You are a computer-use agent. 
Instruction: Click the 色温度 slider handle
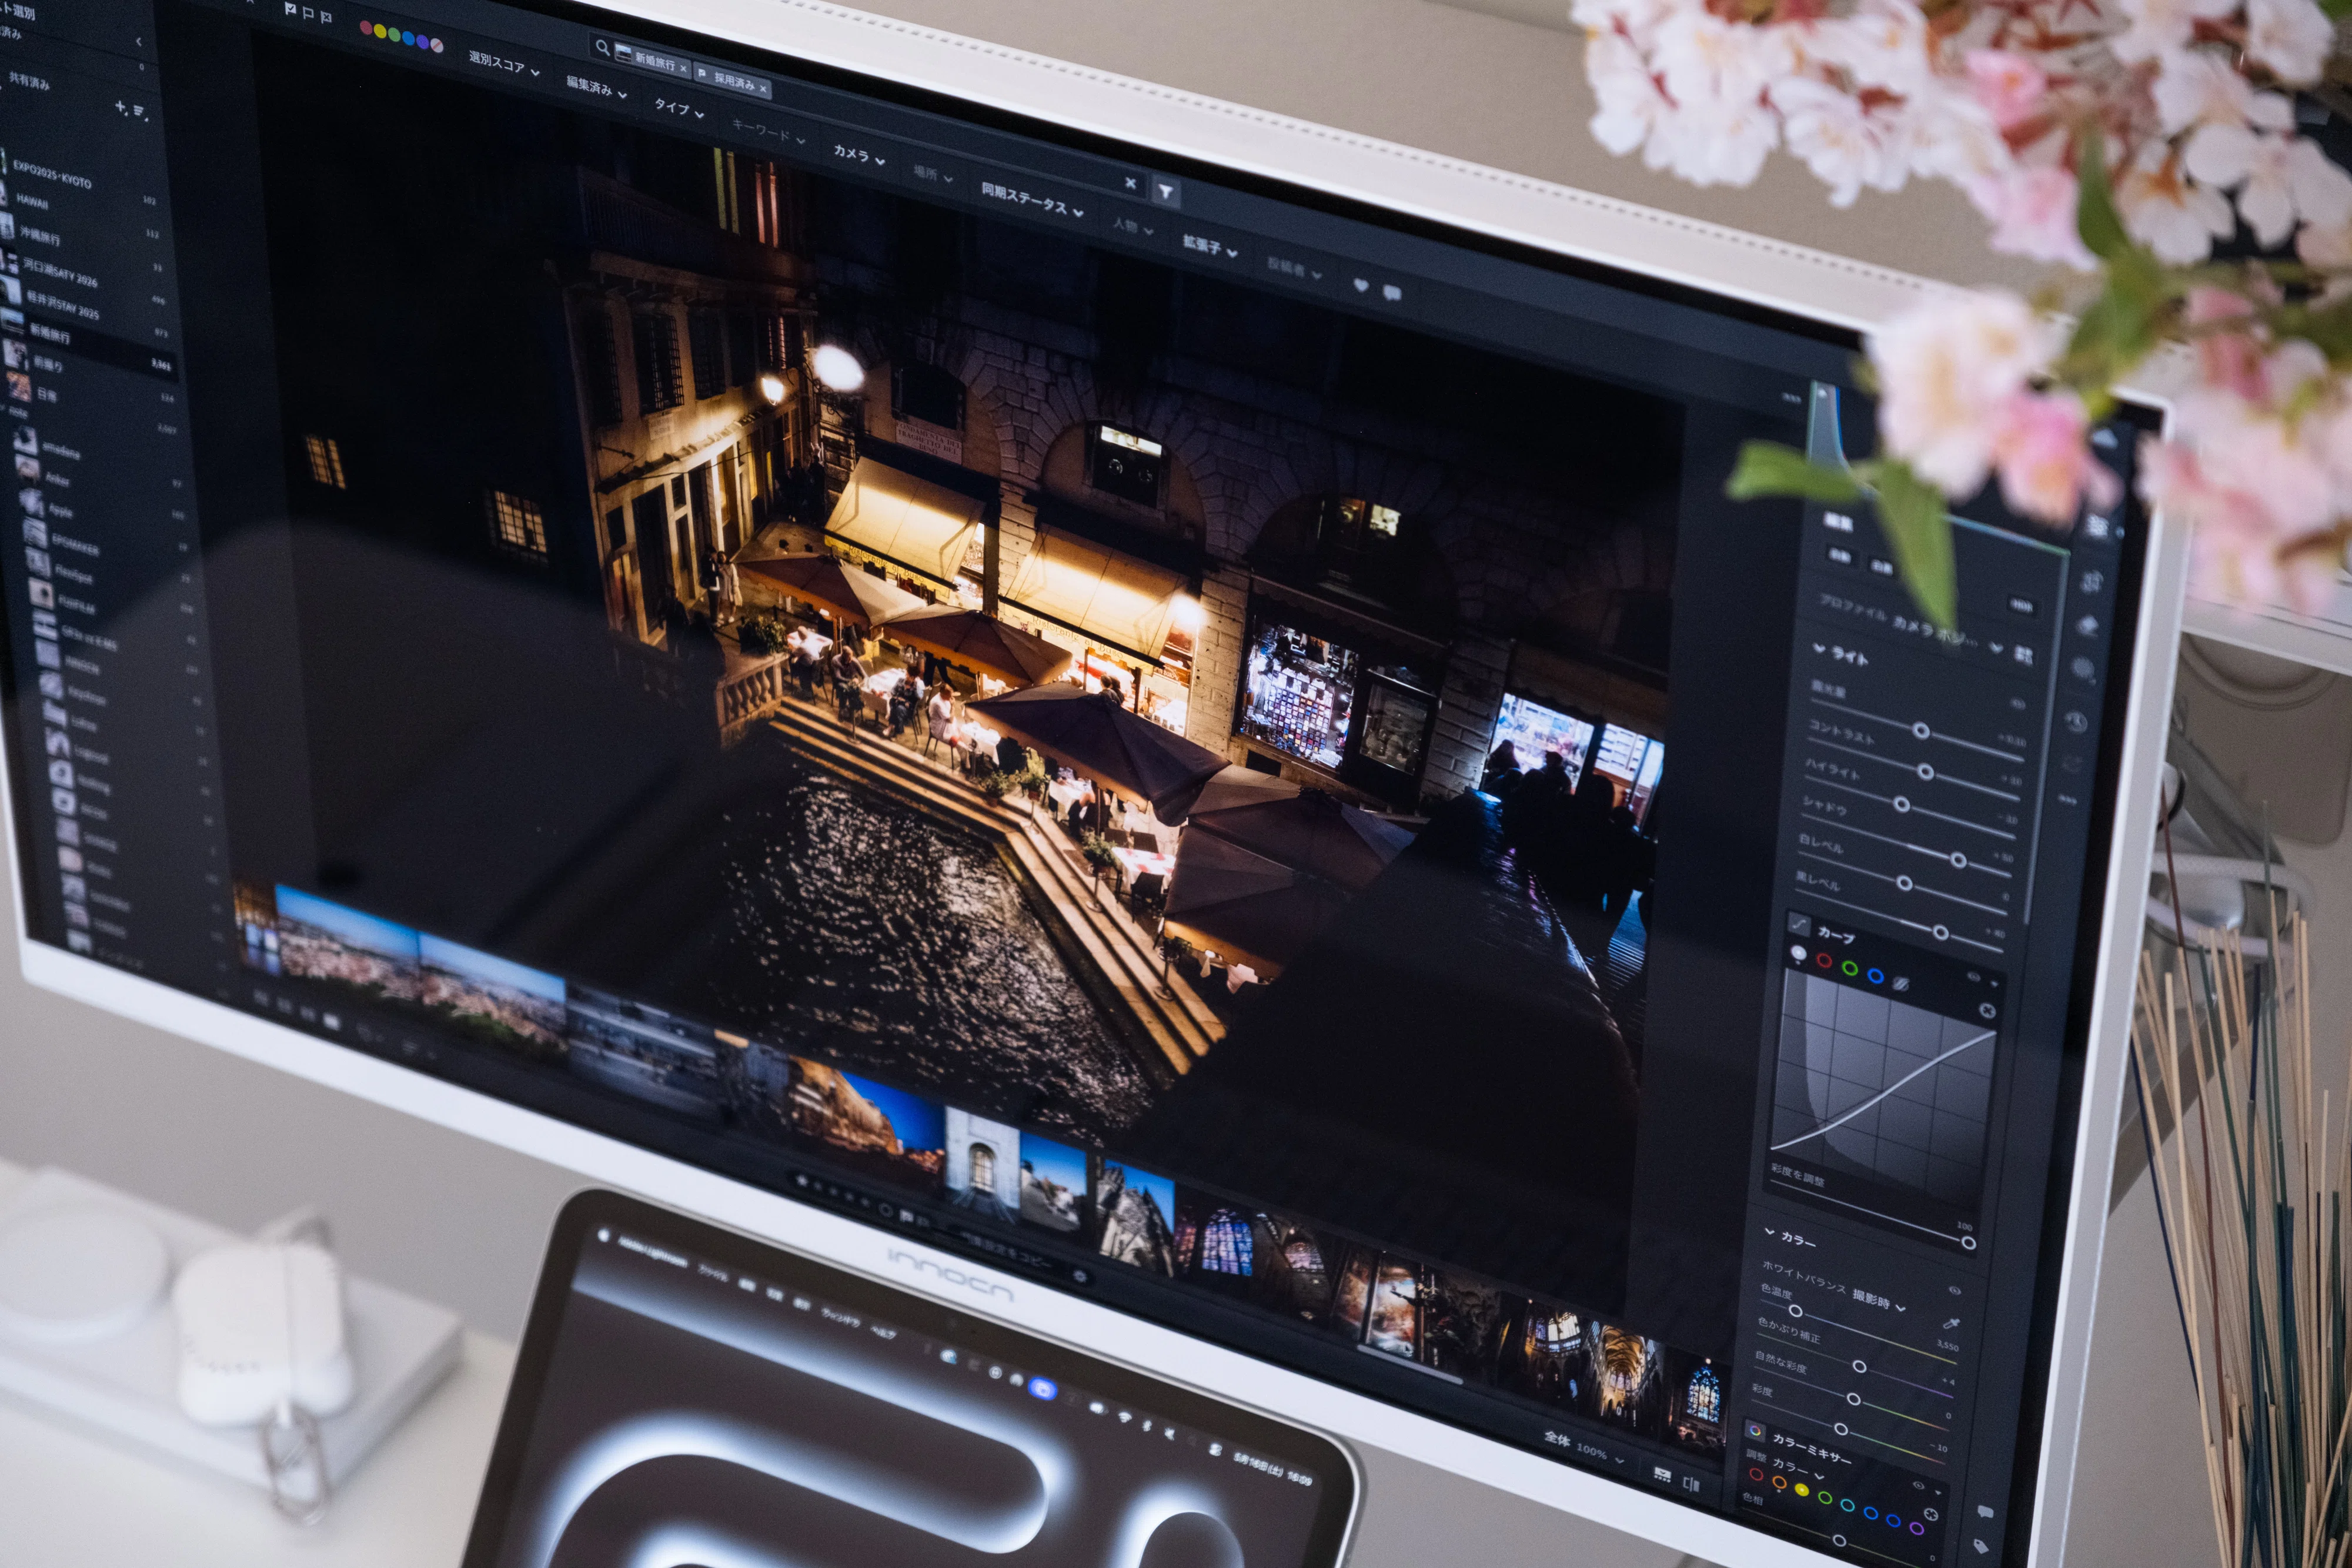coord(1795,1310)
